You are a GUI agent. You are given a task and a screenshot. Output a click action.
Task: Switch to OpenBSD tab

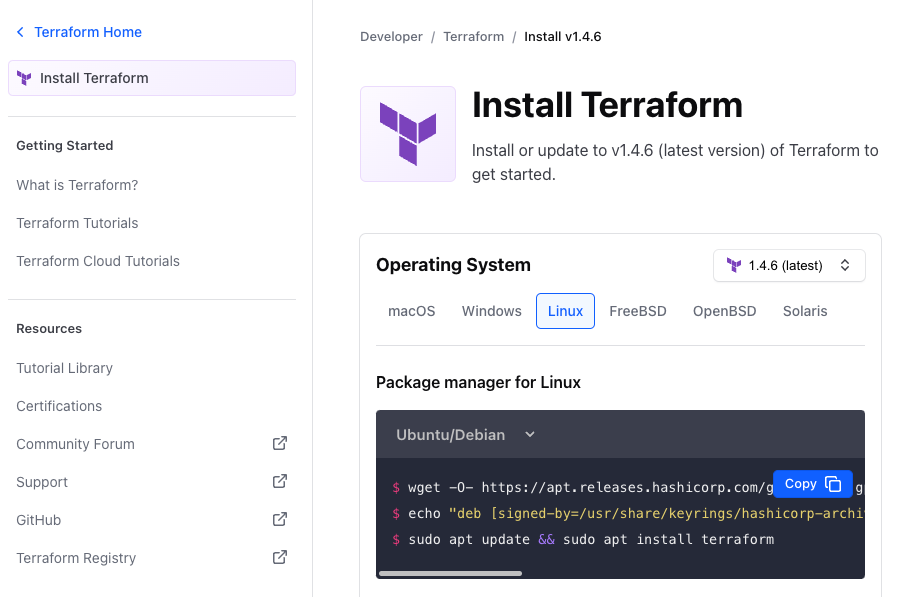[724, 311]
